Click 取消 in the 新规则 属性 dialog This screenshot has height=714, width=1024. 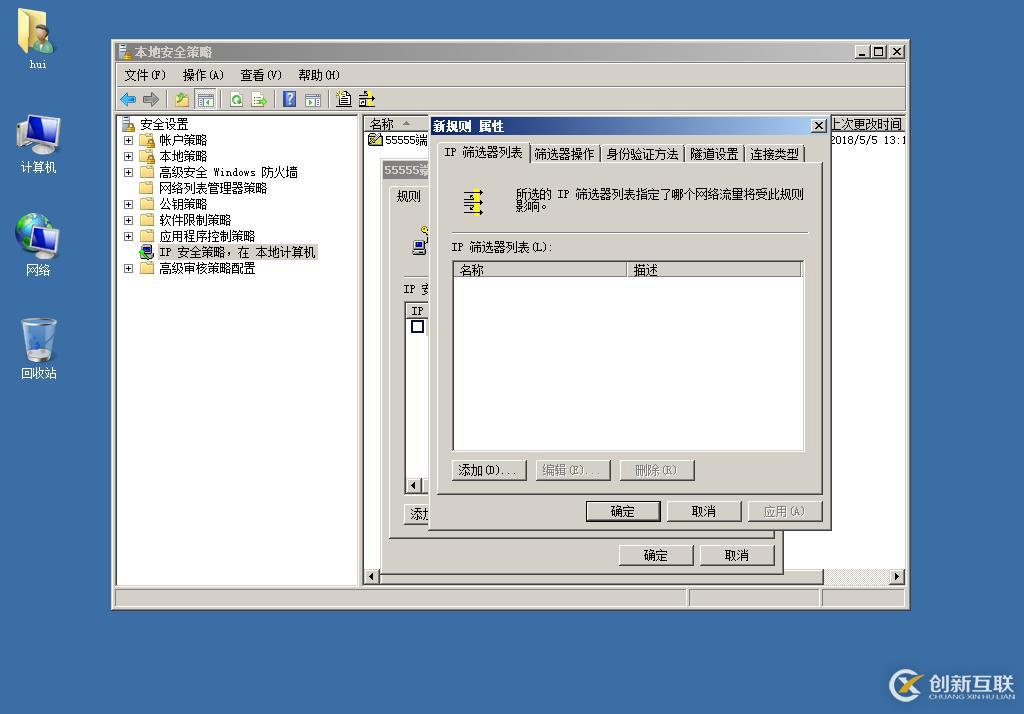click(x=704, y=511)
